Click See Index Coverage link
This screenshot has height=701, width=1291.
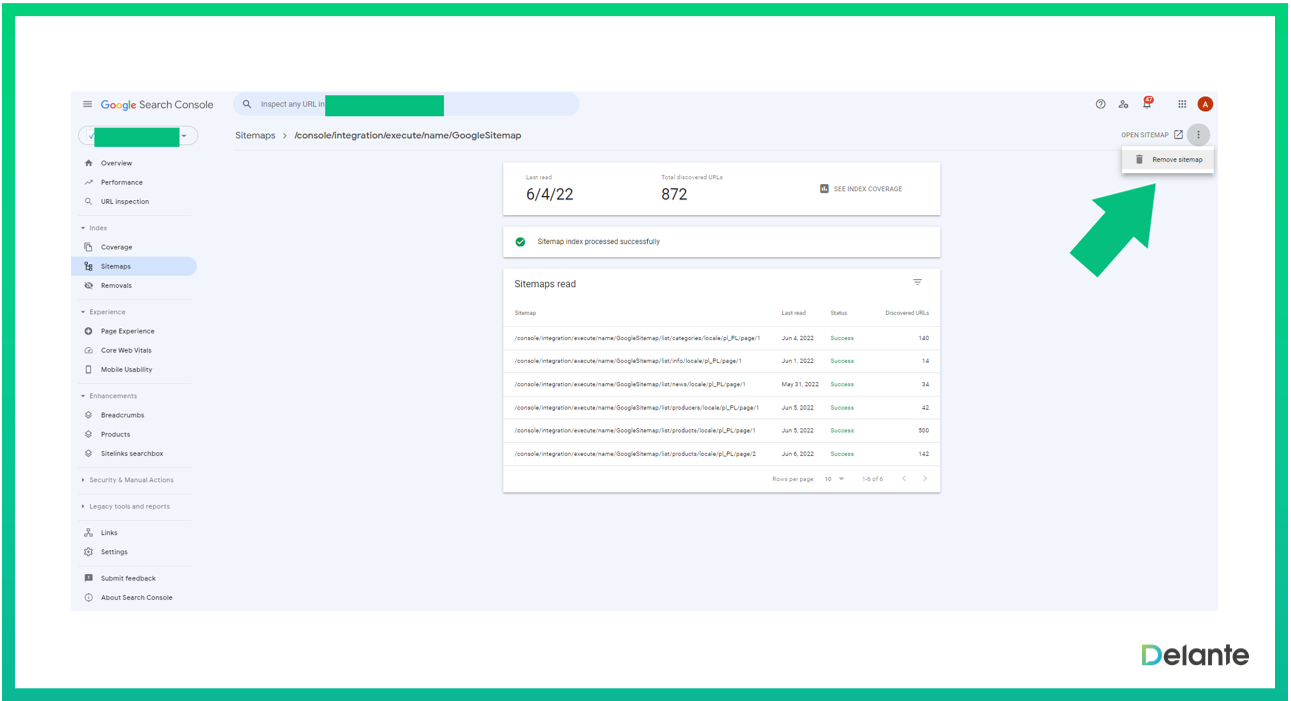tap(860, 189)
